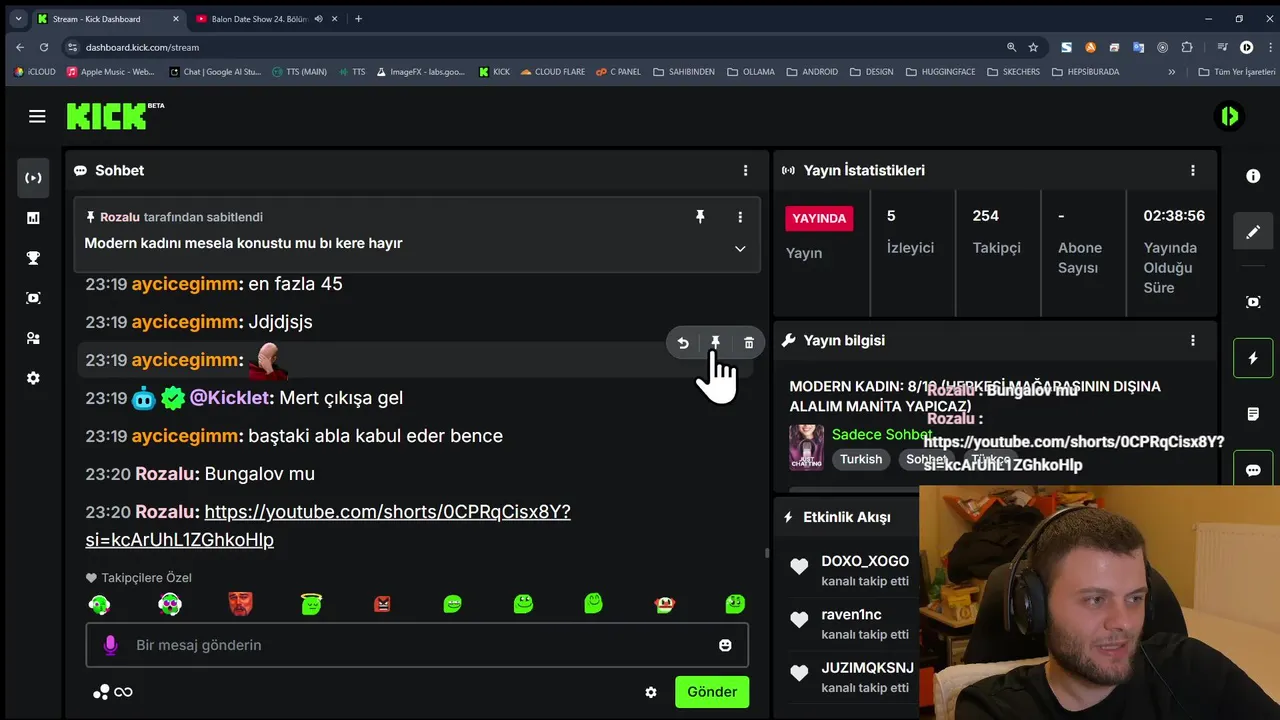Open the chat bubble icon in right sidebar
Image resolution: width=1280 pixels, height=720 pixels.
click(x=1253, y=470)
